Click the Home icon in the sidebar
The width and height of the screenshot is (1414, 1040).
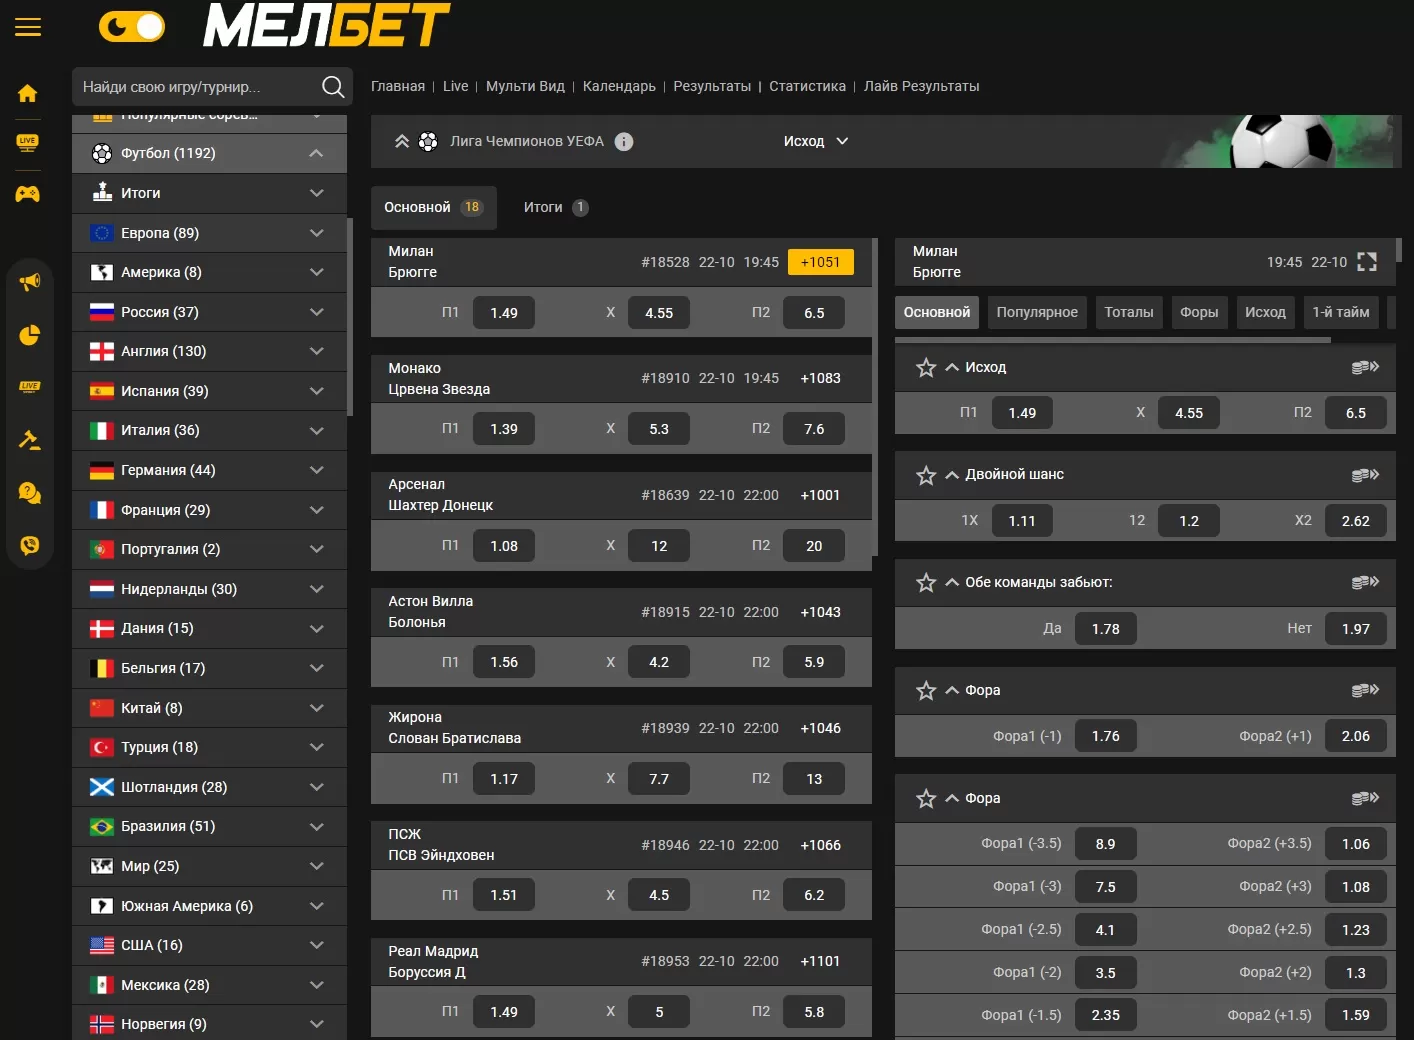28,94
